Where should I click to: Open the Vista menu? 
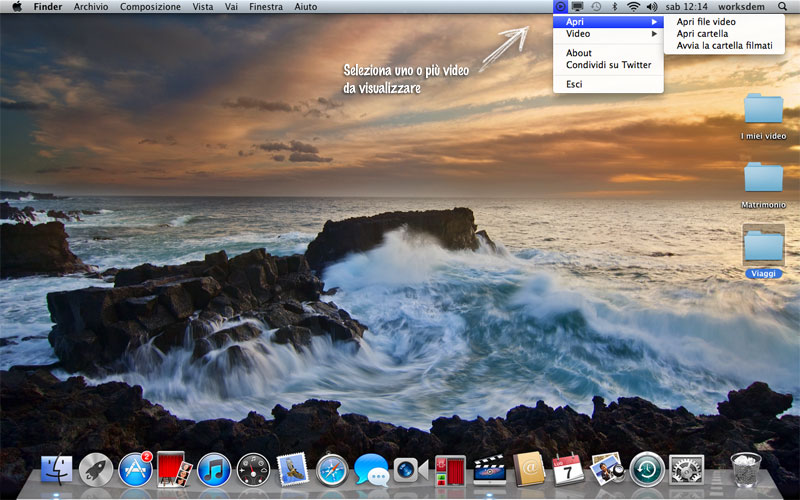[203, 7]
